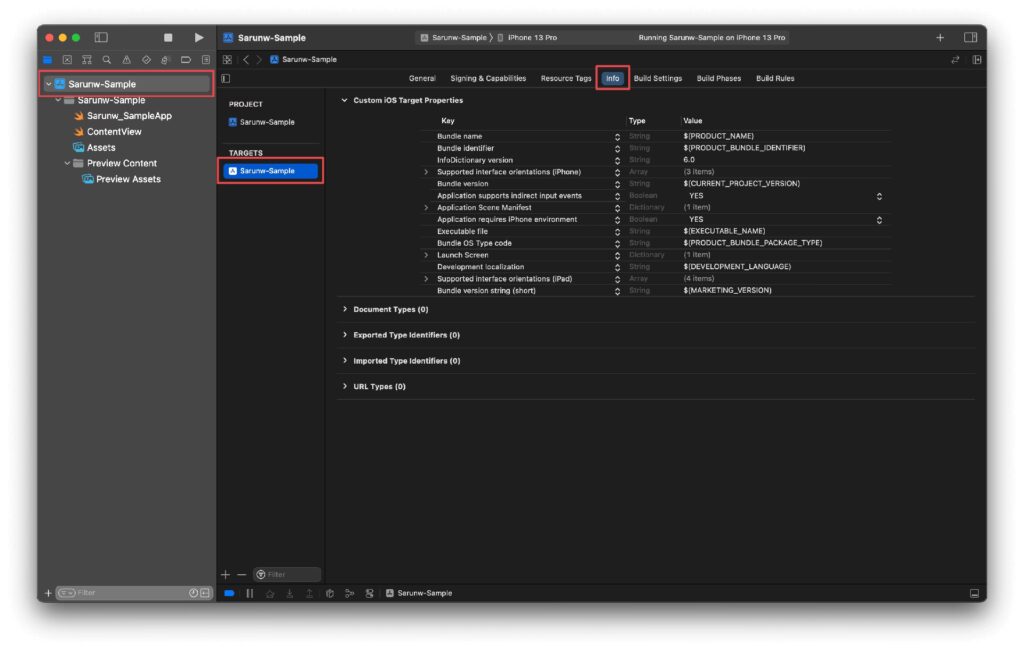Viewport: 1024px width, 651px height.
Task: Toggle the inspector panel on the right
Action: click(970, 37)
